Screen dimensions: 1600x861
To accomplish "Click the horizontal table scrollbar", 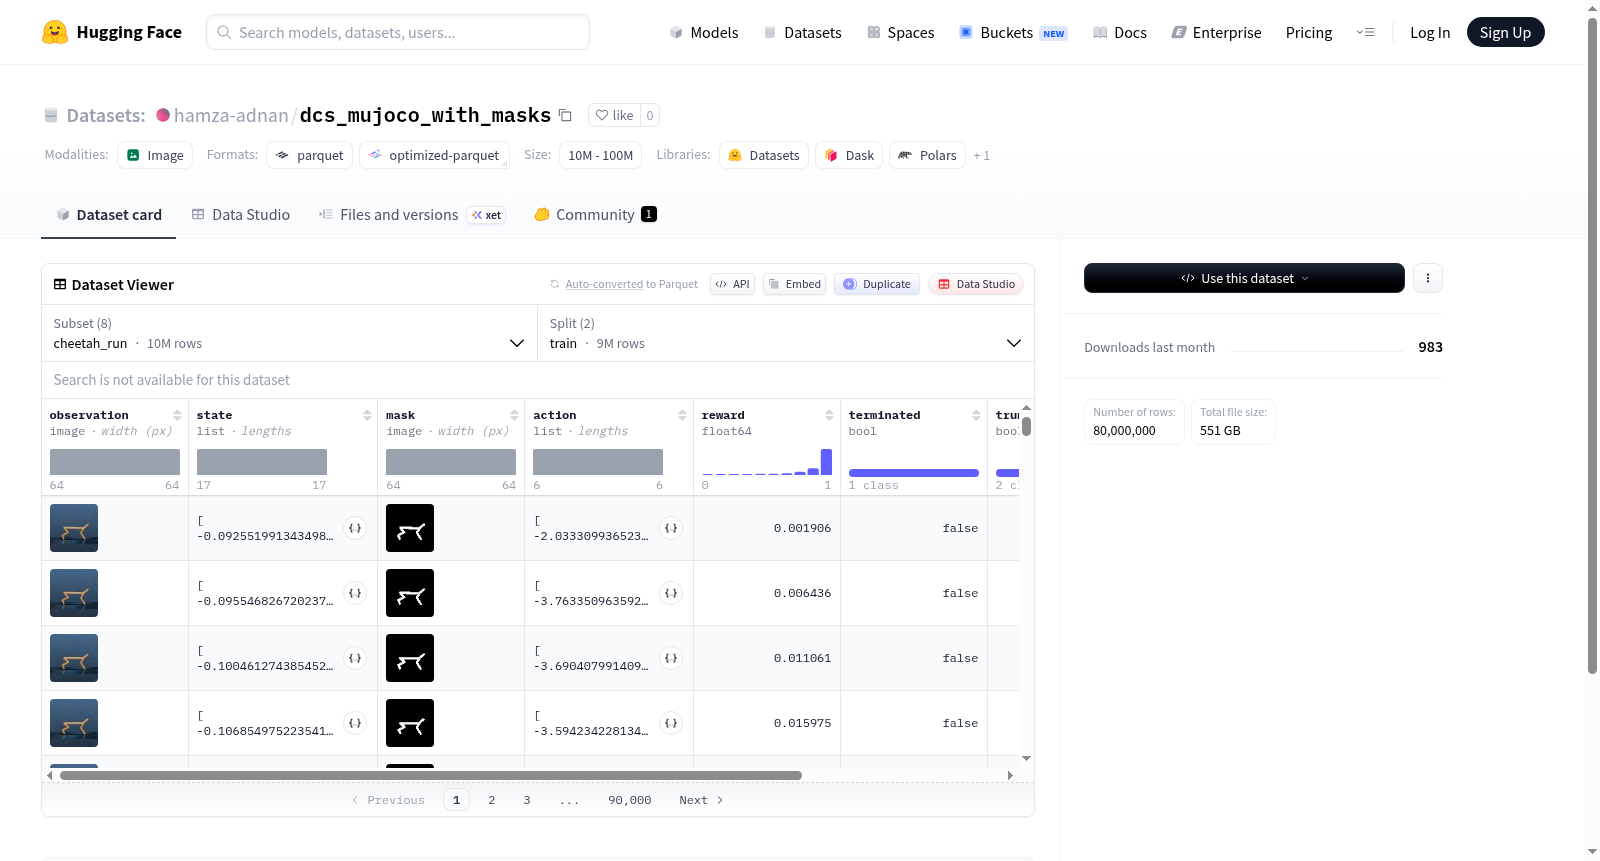I will (x=431, y=775).
